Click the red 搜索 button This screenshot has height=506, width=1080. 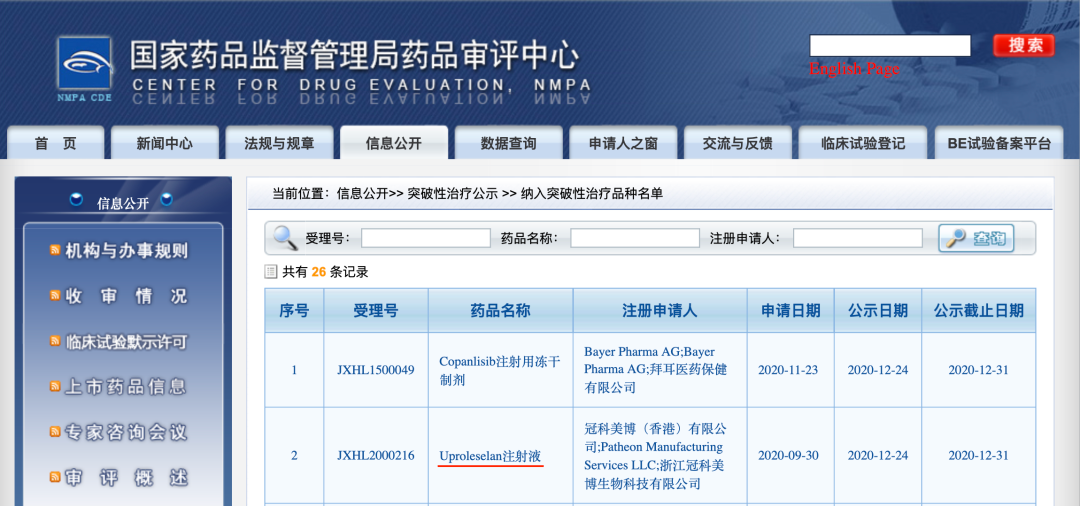pos(1024,45)
